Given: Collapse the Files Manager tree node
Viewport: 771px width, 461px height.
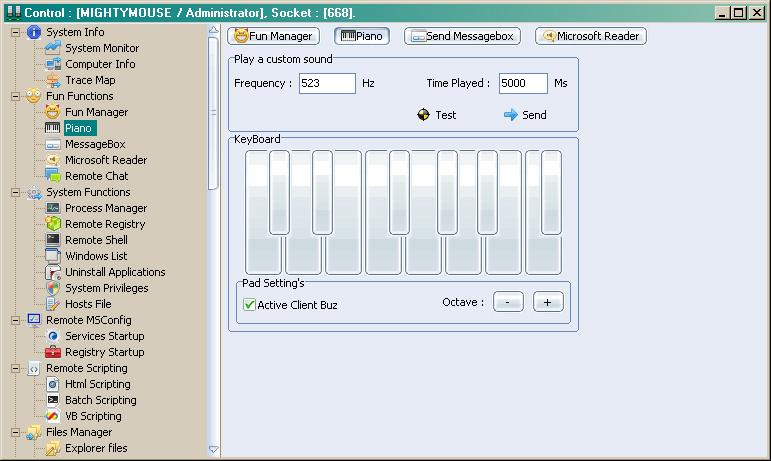Looking at the screenshot, I should (15, 432).
